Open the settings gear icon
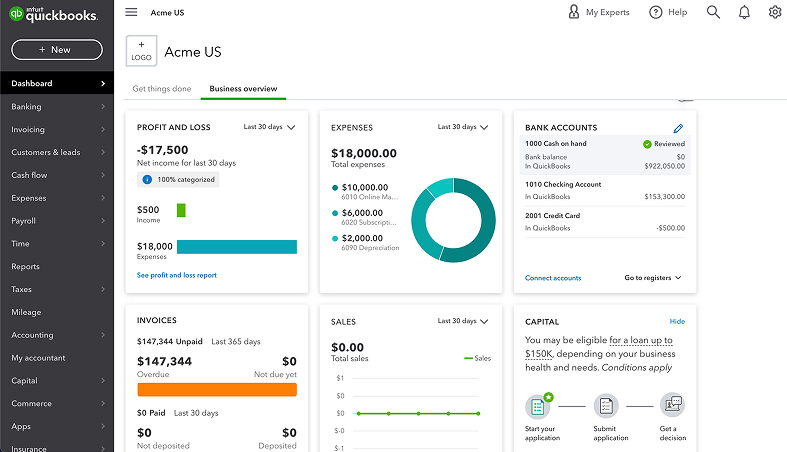Image resolution: width=787 pixels, height=452 pixels. [775, 12]
